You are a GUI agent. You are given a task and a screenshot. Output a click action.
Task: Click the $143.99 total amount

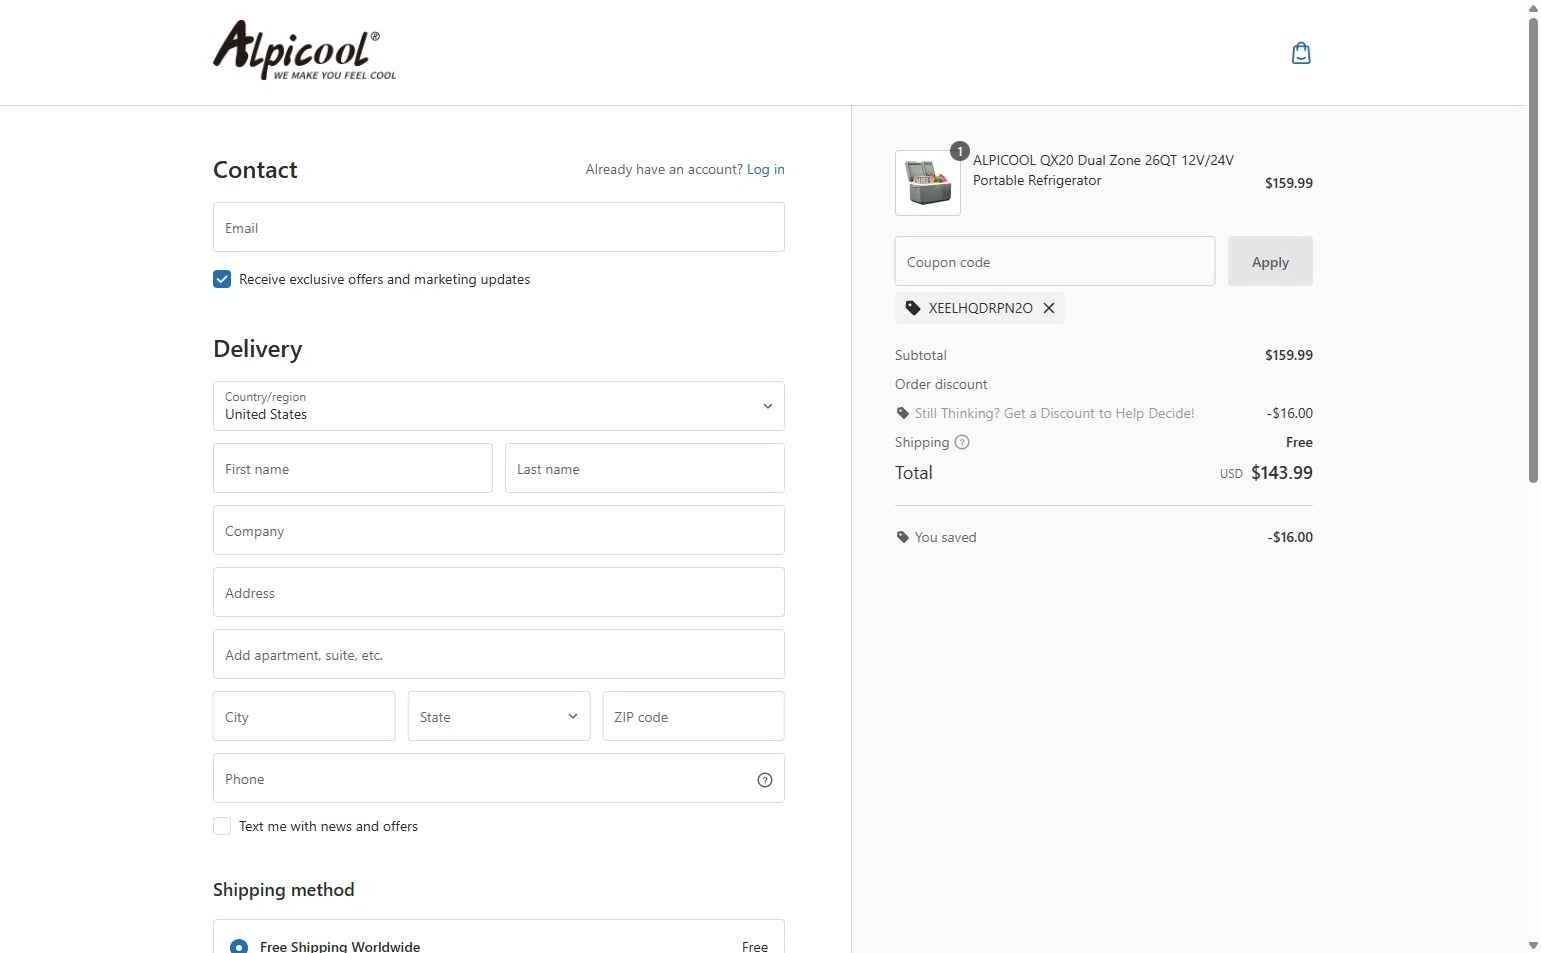coord(1282,473)
